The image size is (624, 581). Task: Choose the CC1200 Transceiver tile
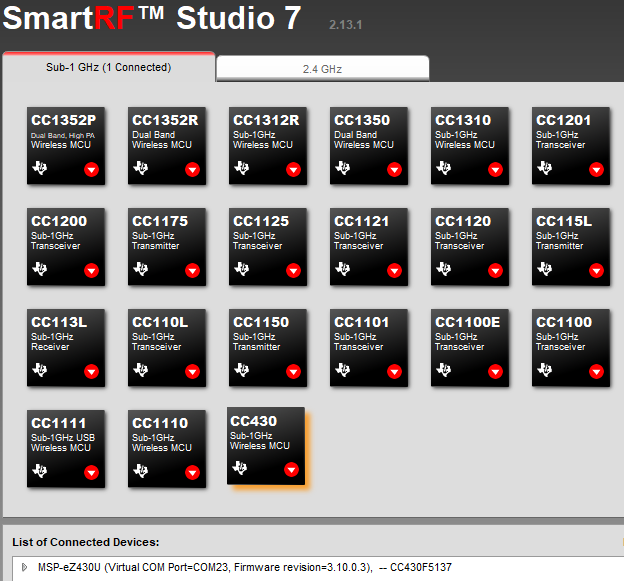click(x=66, y=247)
